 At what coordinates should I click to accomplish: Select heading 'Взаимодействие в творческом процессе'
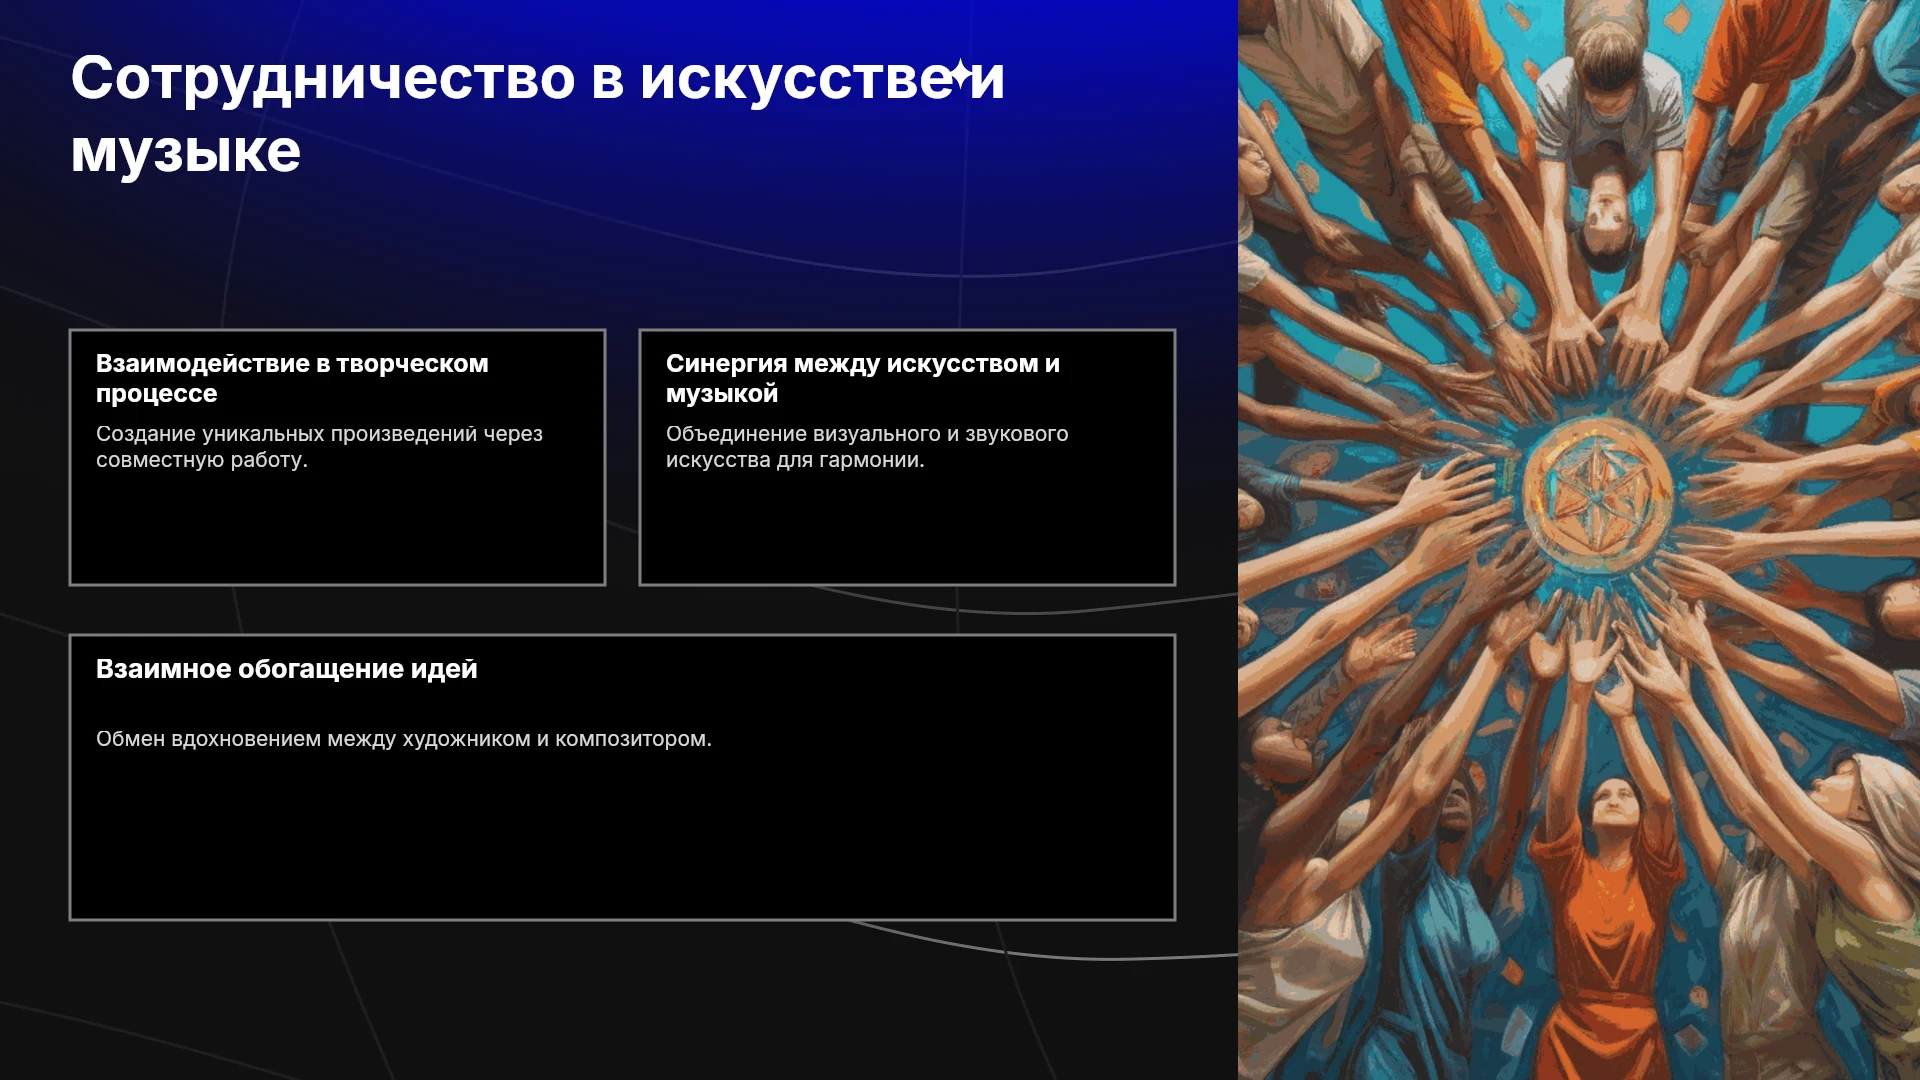point(292,378)
